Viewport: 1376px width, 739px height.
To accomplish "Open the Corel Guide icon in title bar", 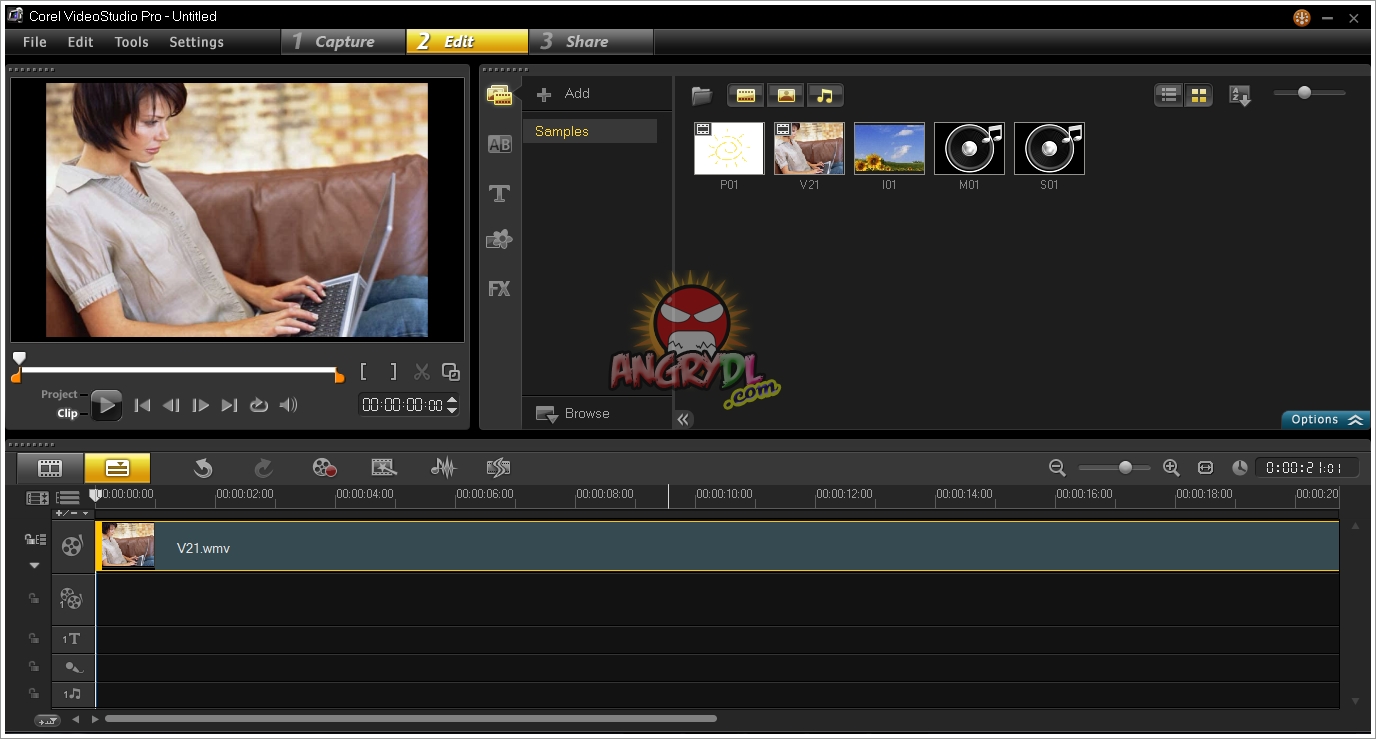I will [x=1301, y=17].
